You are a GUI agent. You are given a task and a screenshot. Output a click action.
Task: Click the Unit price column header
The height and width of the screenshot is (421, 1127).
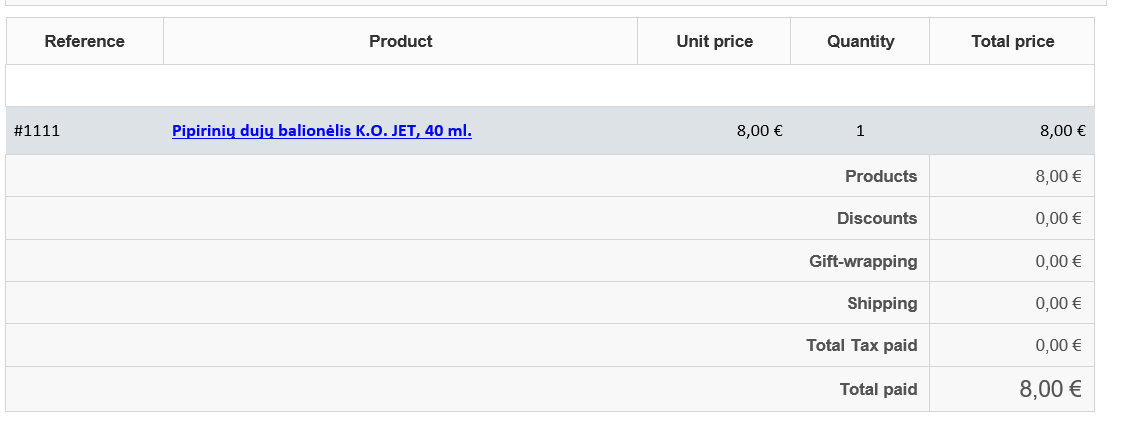pos(714,41)
